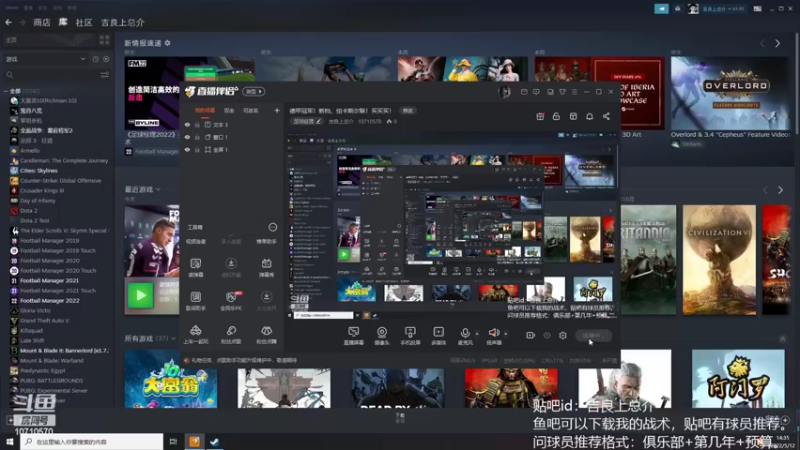The width and height of the screenshot is (800, 450).
Task: Click the start streaming button
Action: (x=593, y=335)
